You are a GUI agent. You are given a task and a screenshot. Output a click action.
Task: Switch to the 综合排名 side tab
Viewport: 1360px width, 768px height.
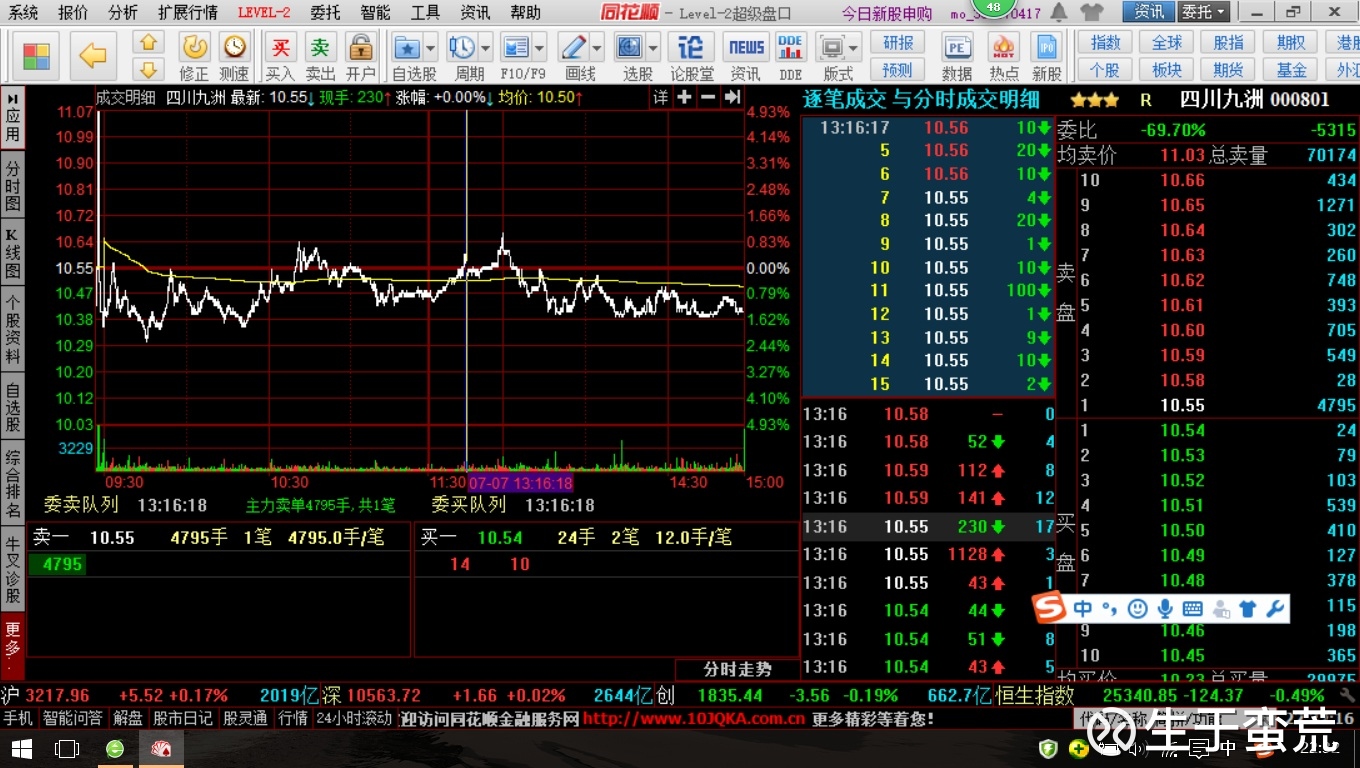point(12,485)
